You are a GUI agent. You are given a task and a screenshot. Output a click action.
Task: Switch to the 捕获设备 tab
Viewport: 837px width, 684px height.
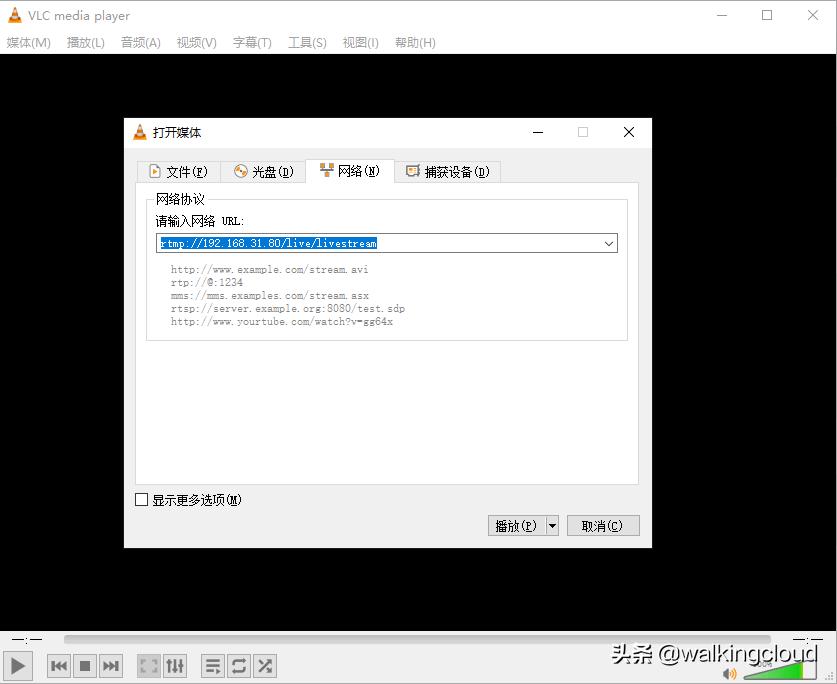(x=447, y=171)
